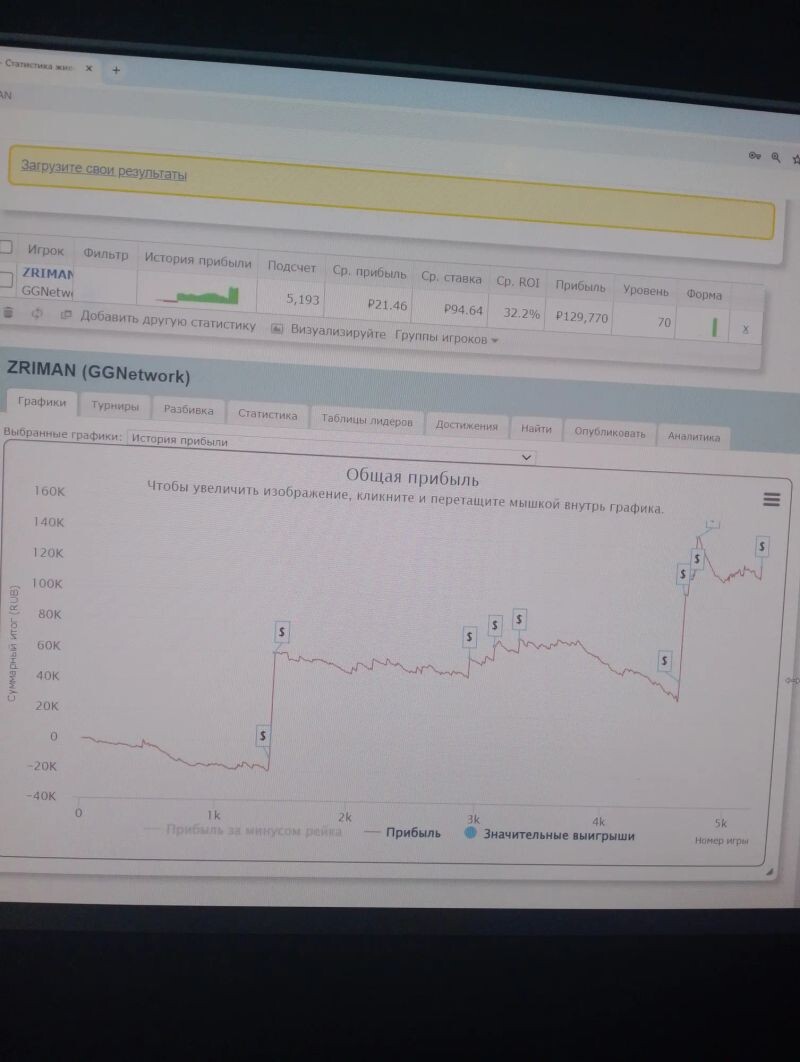Click the trash icon below player row

click(x=8, y=313)
